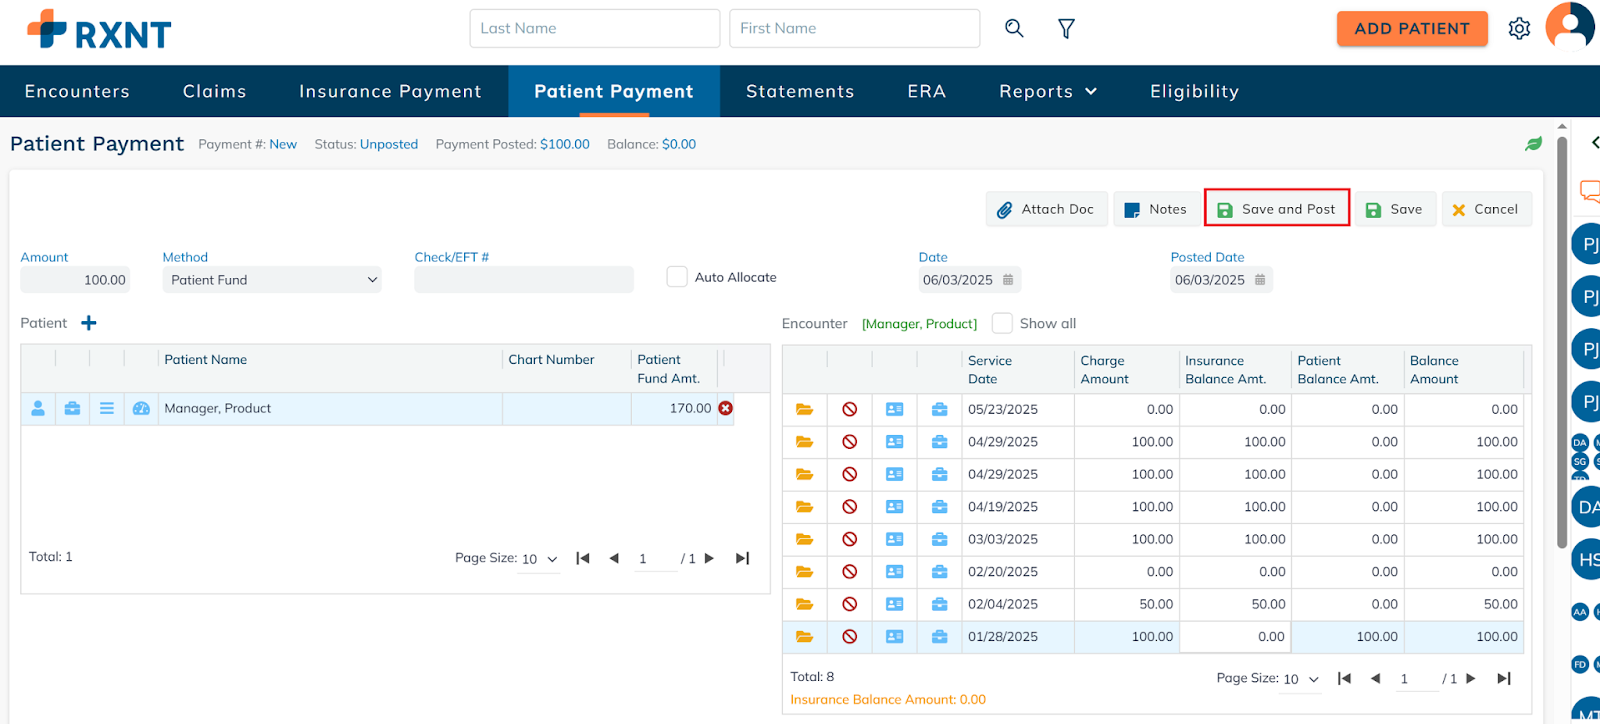
Task: Enable the Auto Allocate checkbox
Action: pyautogui.click(x=677, y=277)
